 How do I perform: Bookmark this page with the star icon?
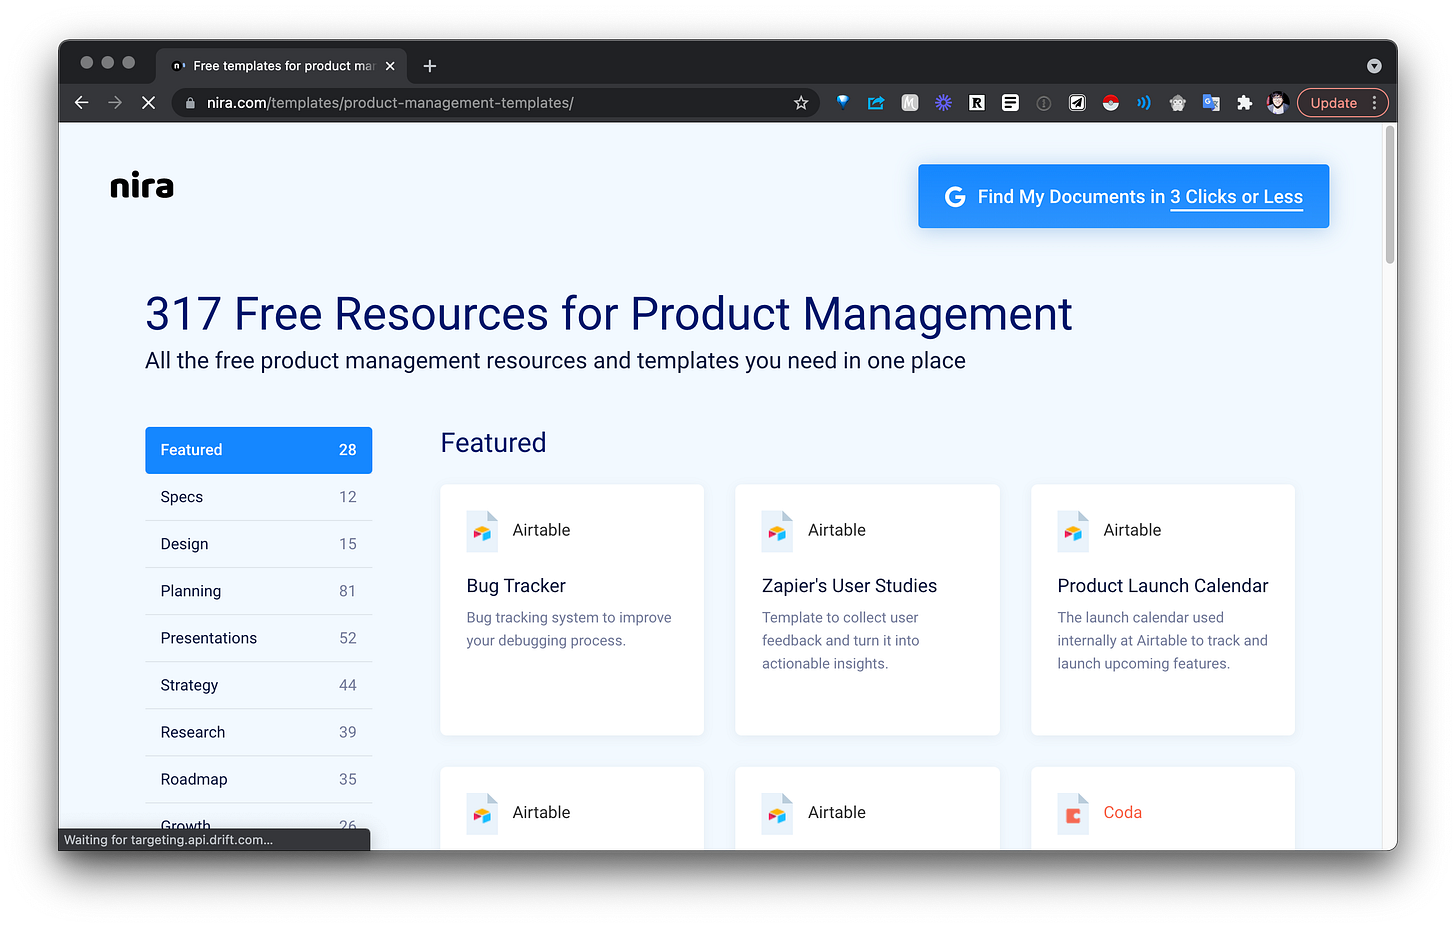[x=801, y=103]
